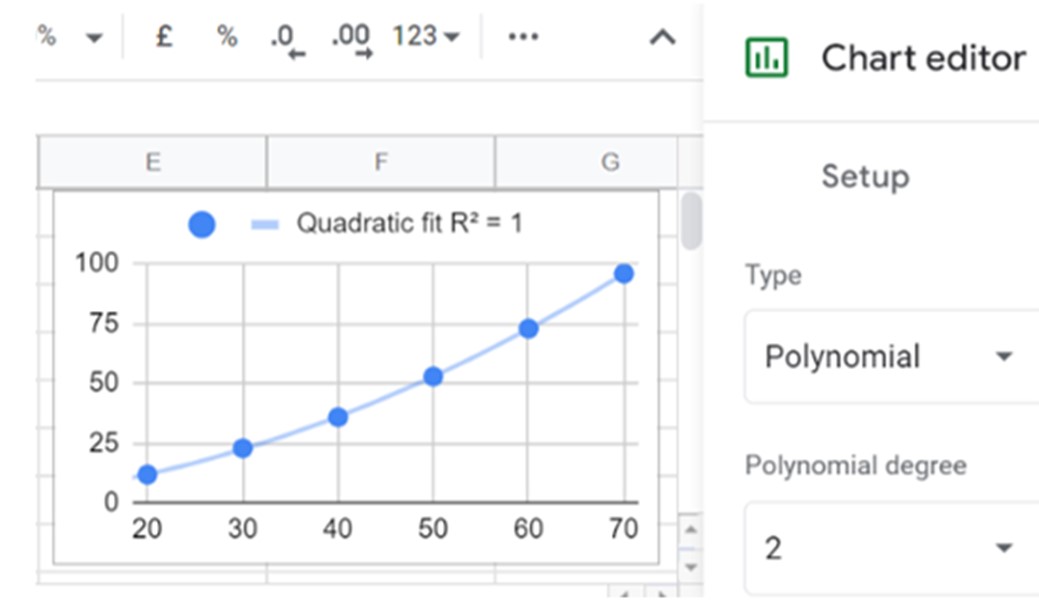Image resolution: width=1039 pixels, height=607 pixels.
Task: Click the blue series dot in legend
Action: pyautogui.click(x=201, y=225)
